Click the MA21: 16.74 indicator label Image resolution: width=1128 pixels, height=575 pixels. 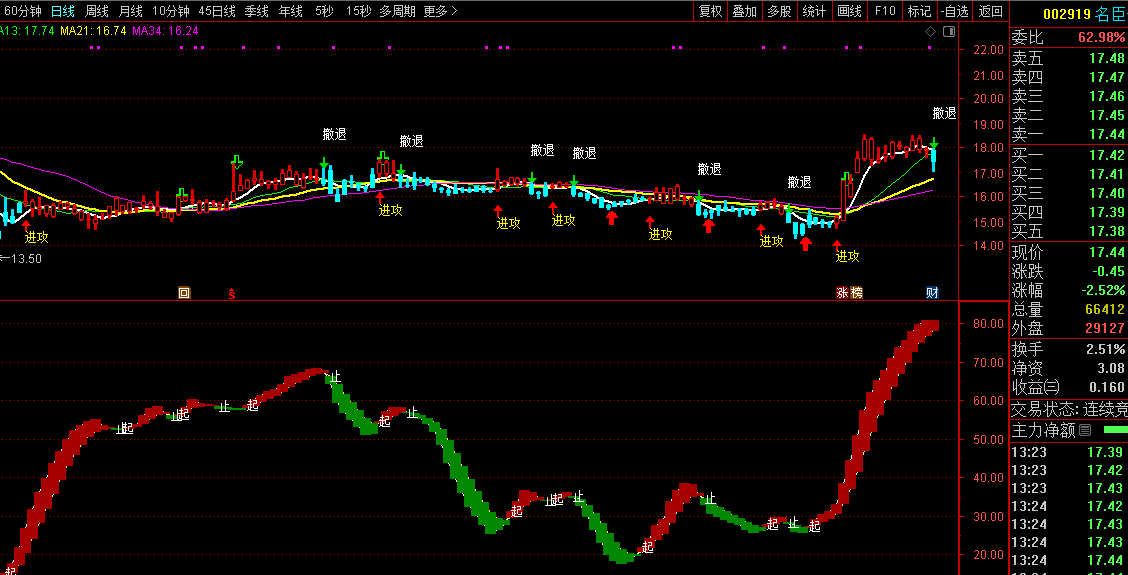pos(94,31)
